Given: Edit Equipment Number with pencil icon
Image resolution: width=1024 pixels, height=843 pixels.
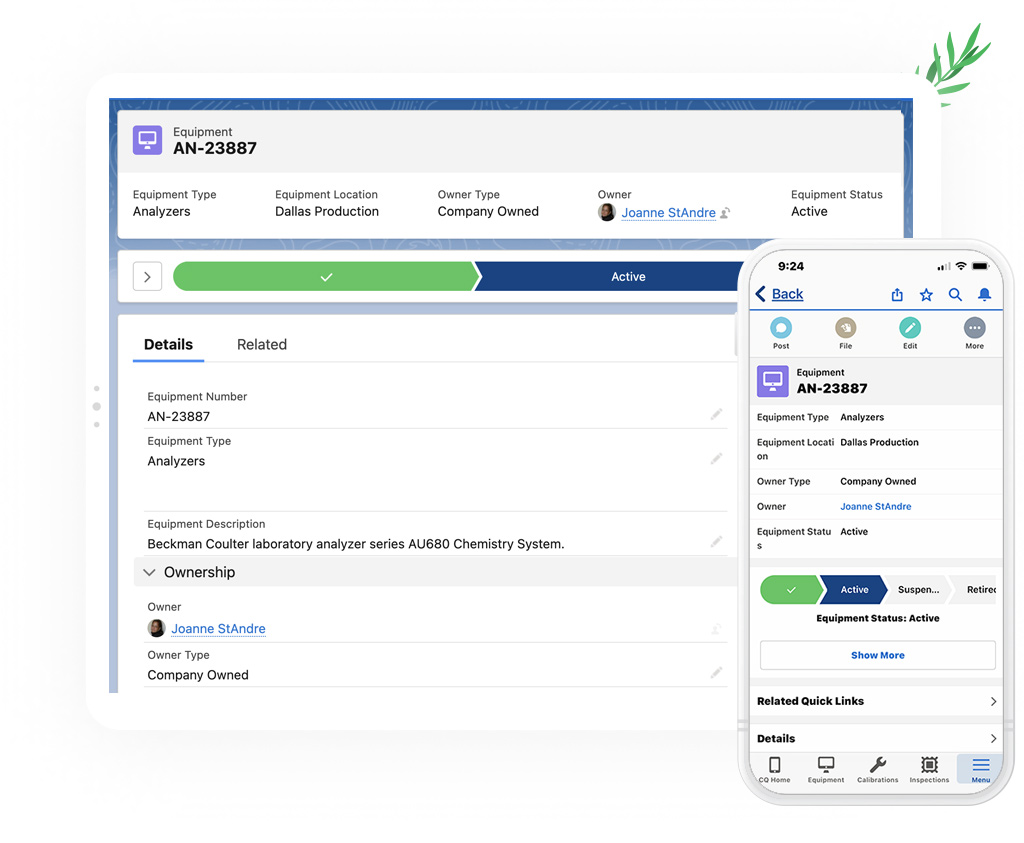Looking at the screenshot, I should pyautogui.click(x=716, y=414).
